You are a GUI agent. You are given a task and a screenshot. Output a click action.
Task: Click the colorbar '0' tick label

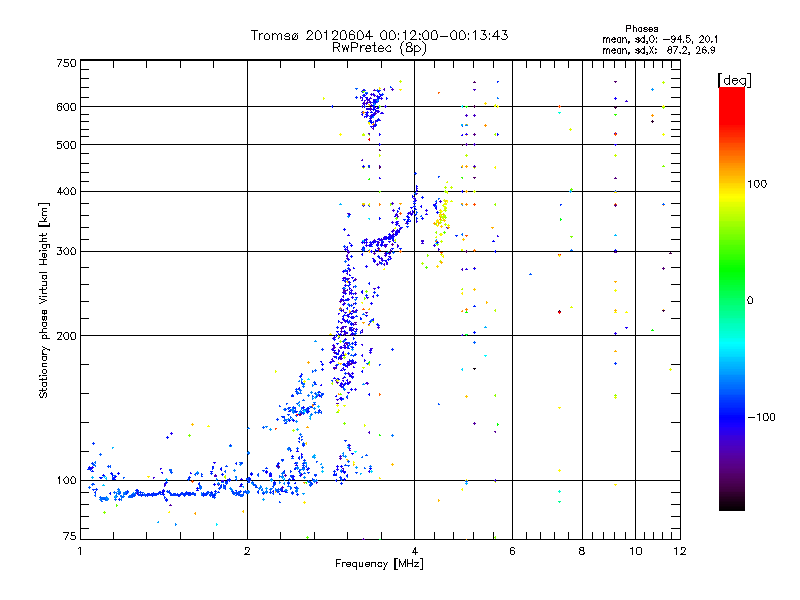[x=749, y=300]
